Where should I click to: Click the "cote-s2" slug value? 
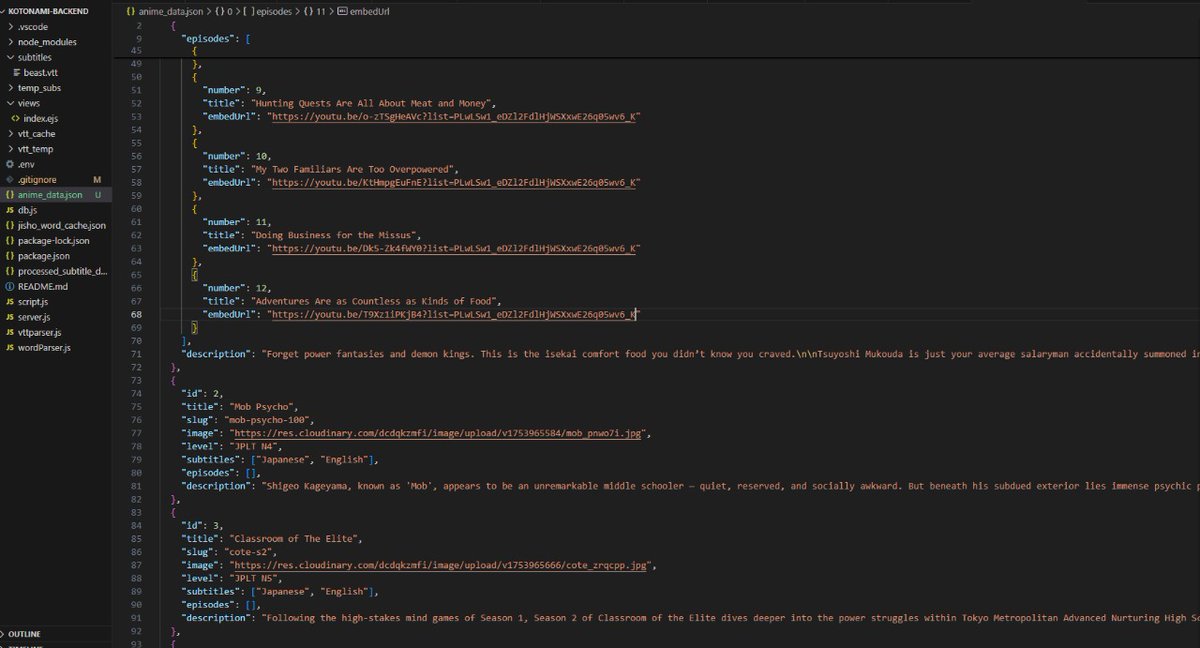[x=248, y=553]
